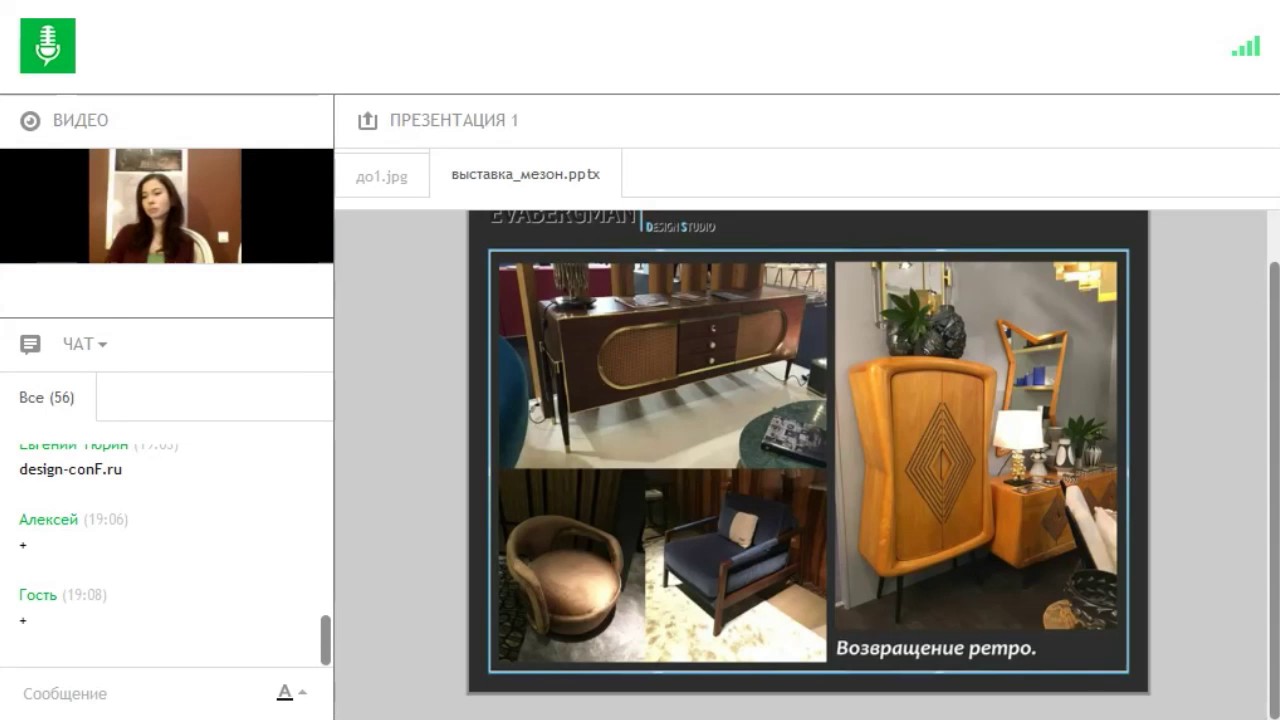The image size is (1280, 720).
Task: Click the chat speech bubble icon
Action: (x=30, y=344)
